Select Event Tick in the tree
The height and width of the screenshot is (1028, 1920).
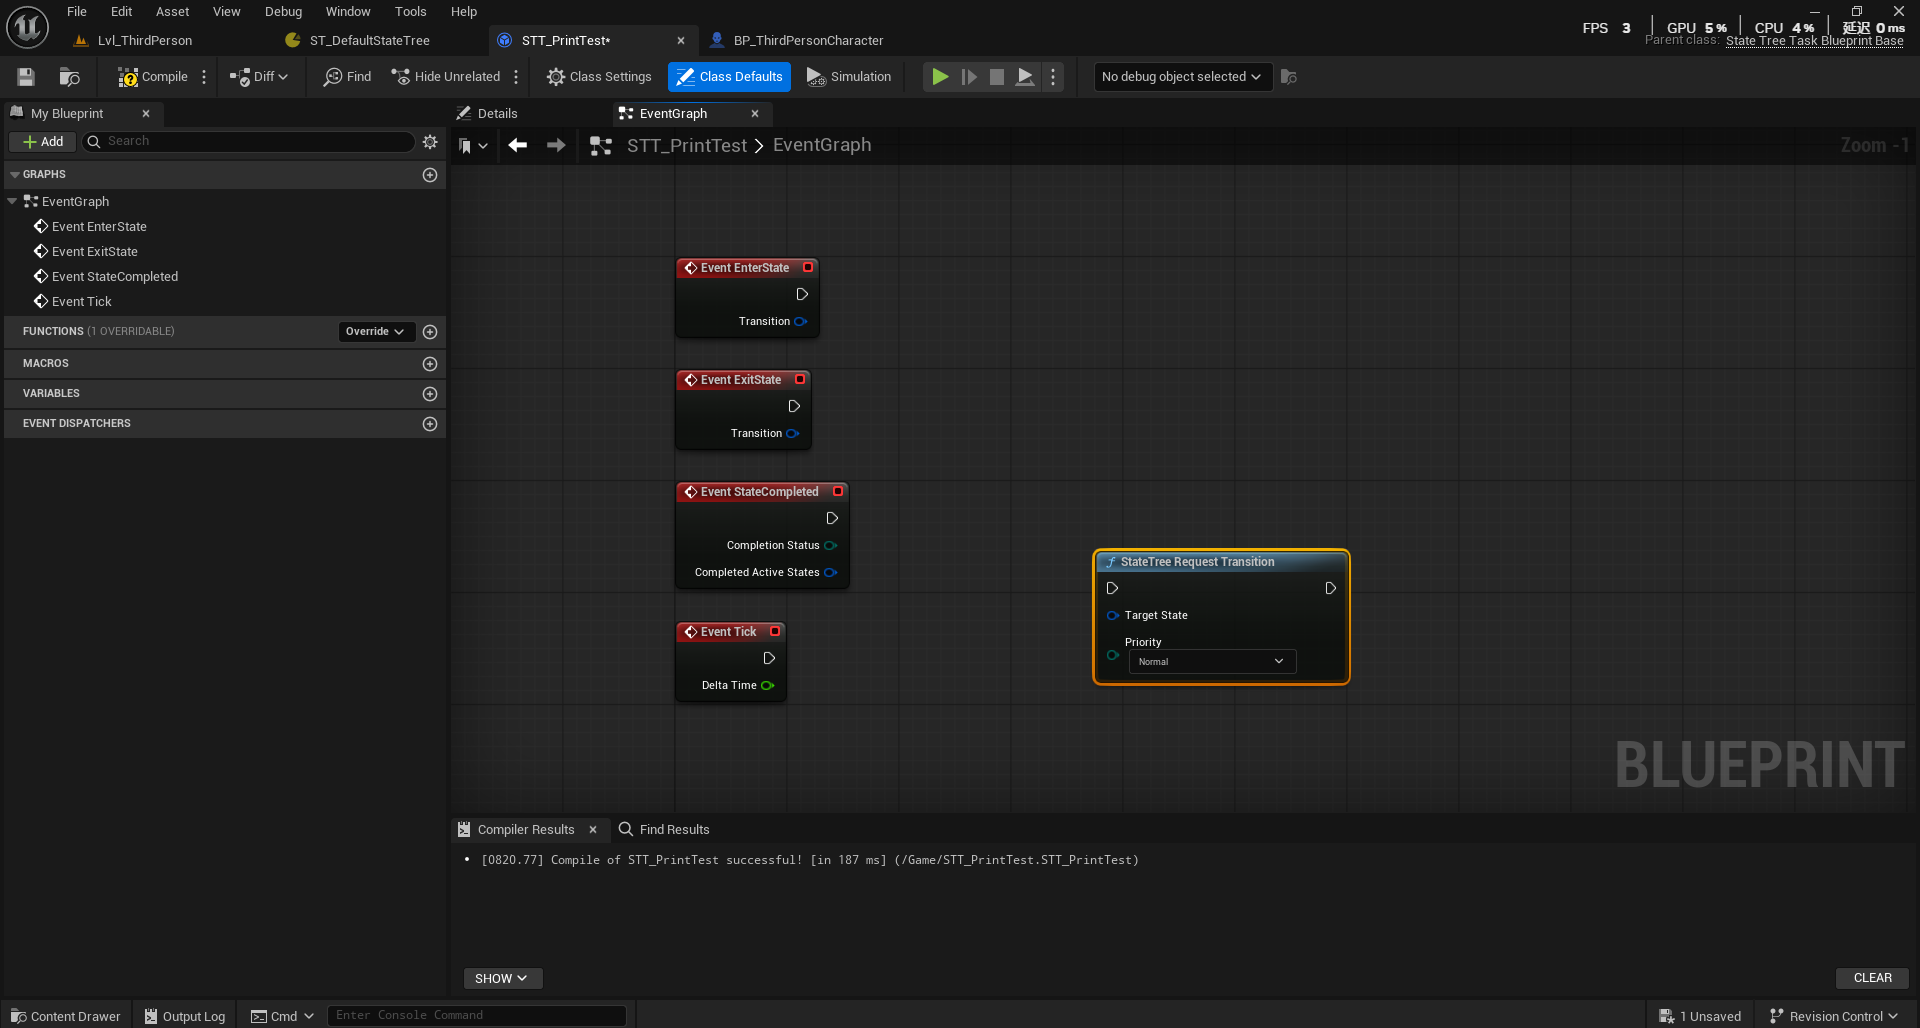pos(82,302)
